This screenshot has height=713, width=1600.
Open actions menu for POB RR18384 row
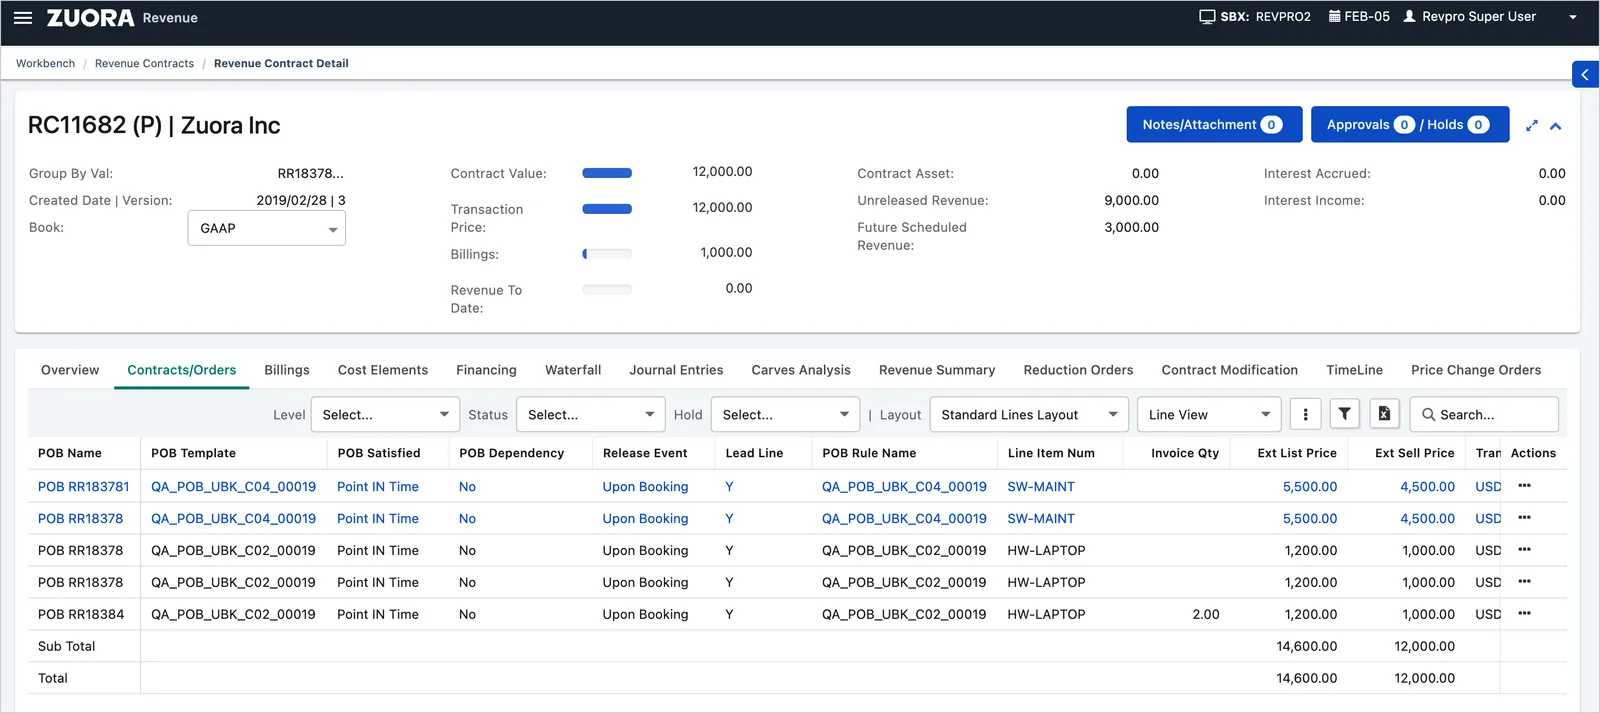coord(1524,614)
